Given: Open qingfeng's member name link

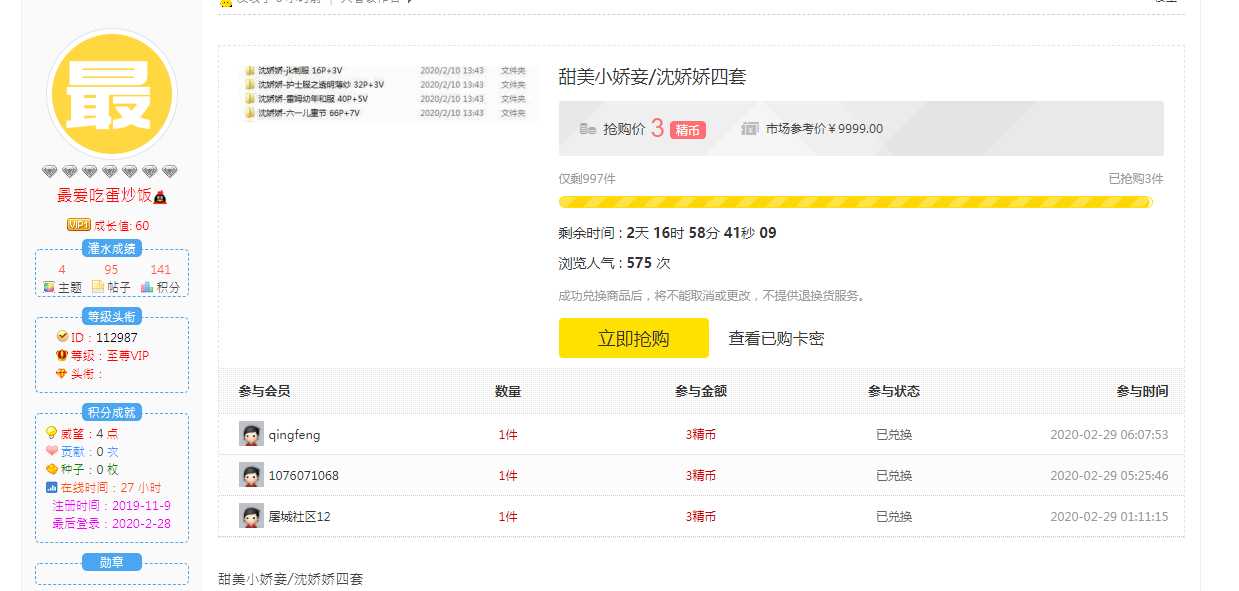Looking at the screenshot, I should point(295,435).
